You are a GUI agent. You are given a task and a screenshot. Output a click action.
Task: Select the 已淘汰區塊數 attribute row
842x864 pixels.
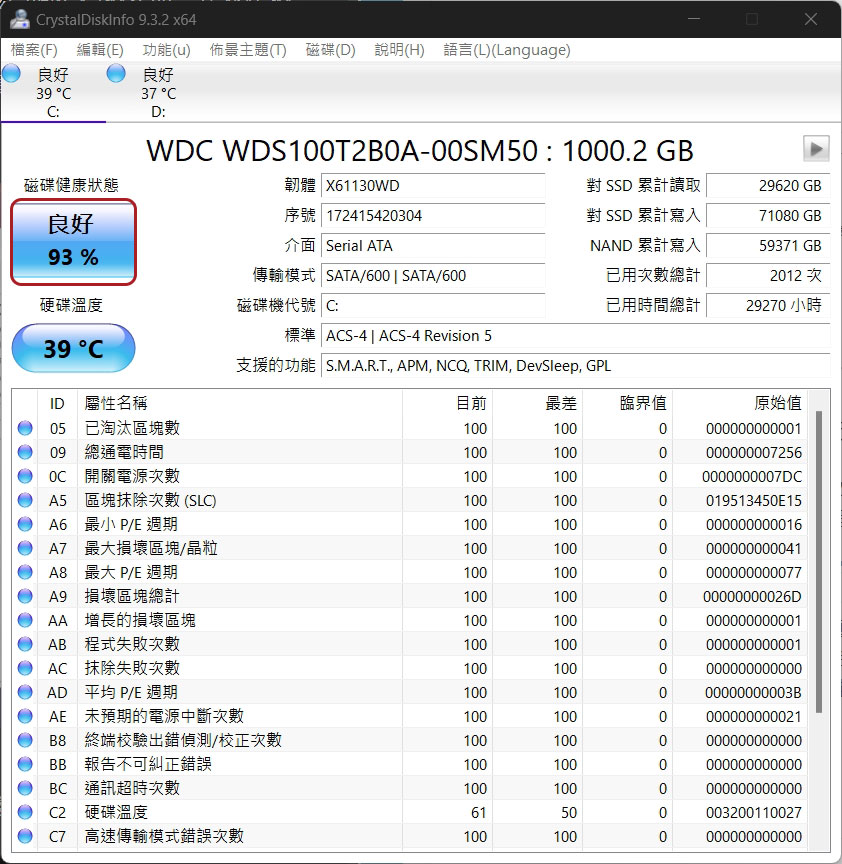tap(409, 428)
